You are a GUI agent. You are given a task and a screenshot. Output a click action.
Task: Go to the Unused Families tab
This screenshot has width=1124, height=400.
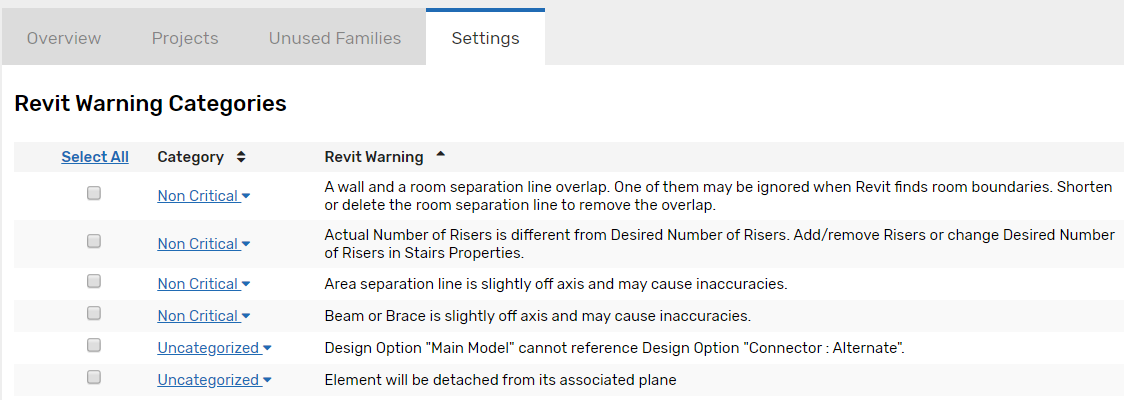pyautogui.click(x=335, y=38)
